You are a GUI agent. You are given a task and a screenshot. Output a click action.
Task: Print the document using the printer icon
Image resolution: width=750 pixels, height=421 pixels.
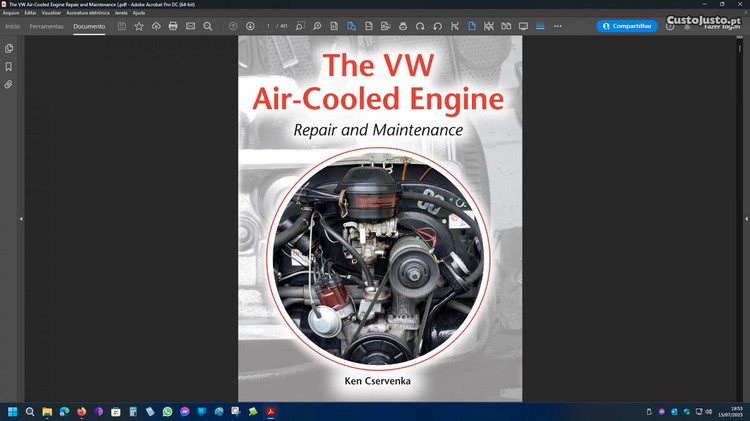pos(173,26)
